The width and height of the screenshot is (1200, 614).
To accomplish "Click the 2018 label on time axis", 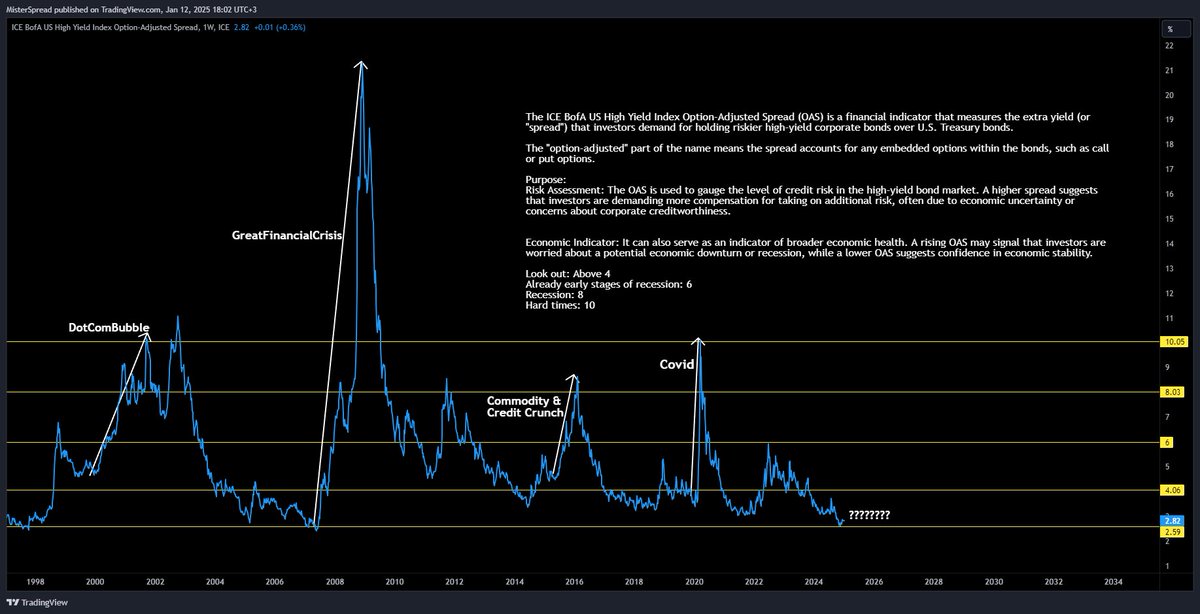I will (x=634, y=580).
